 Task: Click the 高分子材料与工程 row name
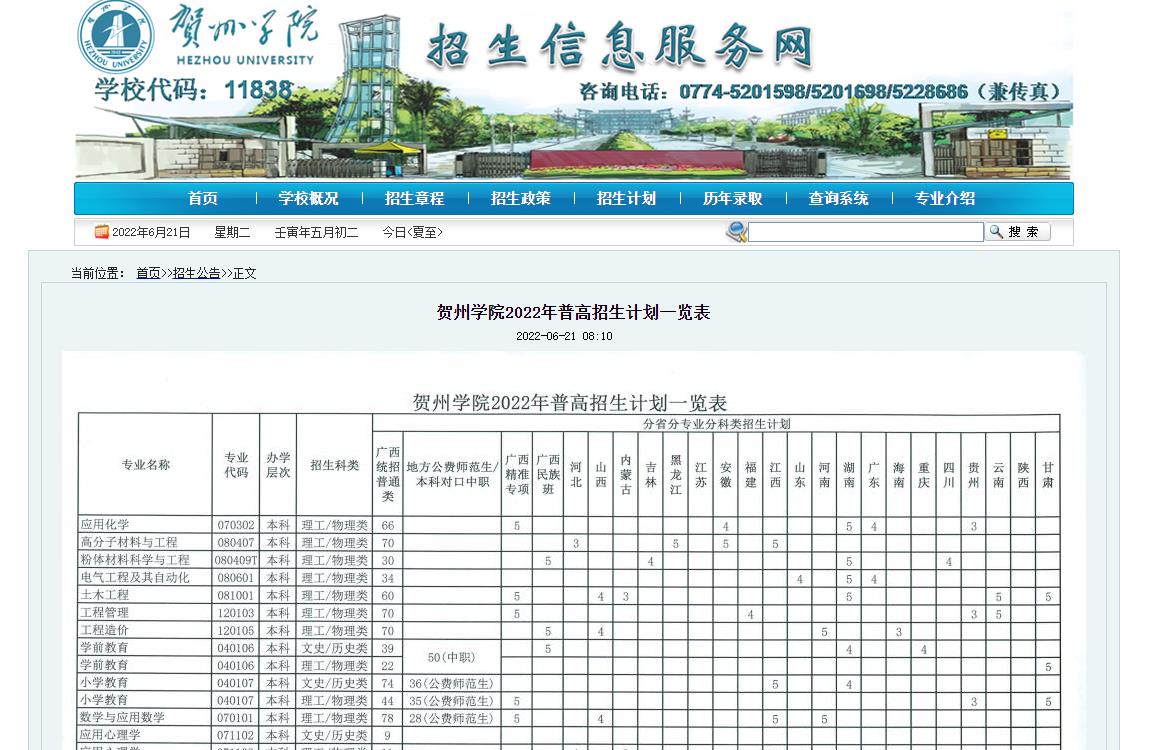(129, 543)
